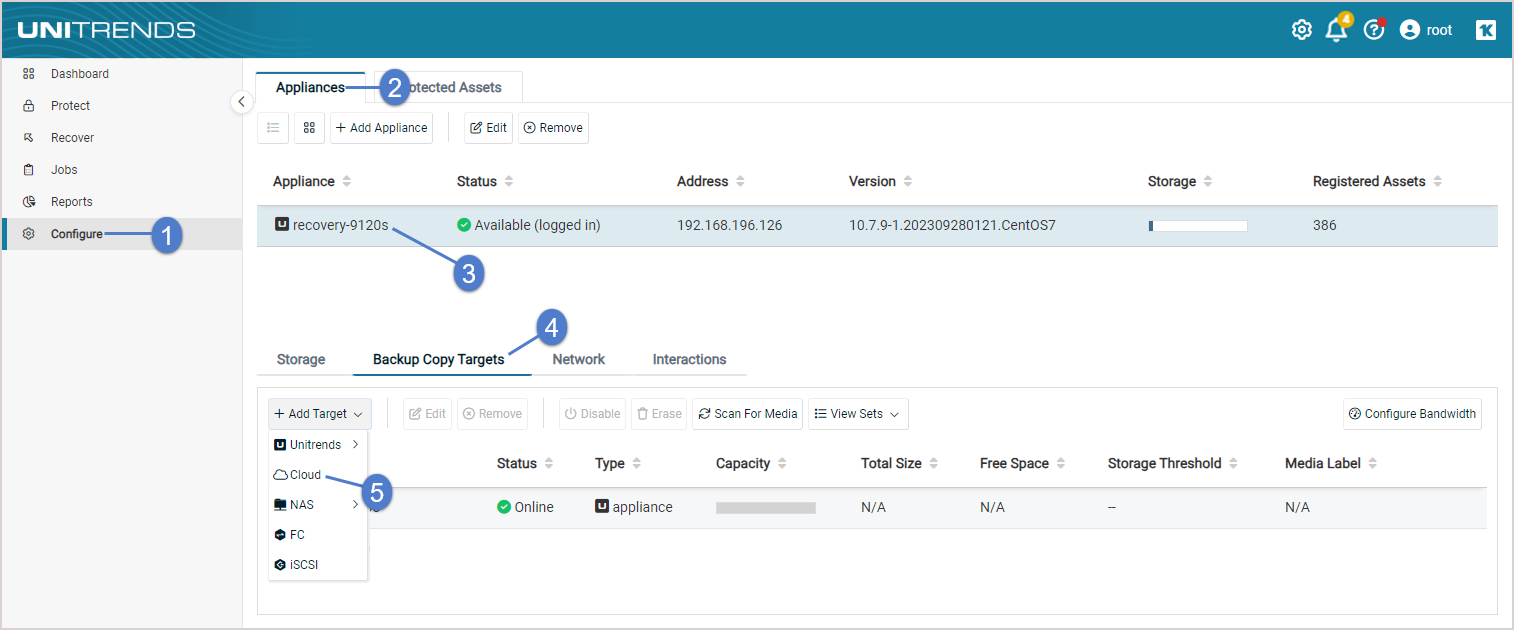Click the Configure gear icon in sidebar
Viewport: 1514px width, 630px height.
pos(29,234)
